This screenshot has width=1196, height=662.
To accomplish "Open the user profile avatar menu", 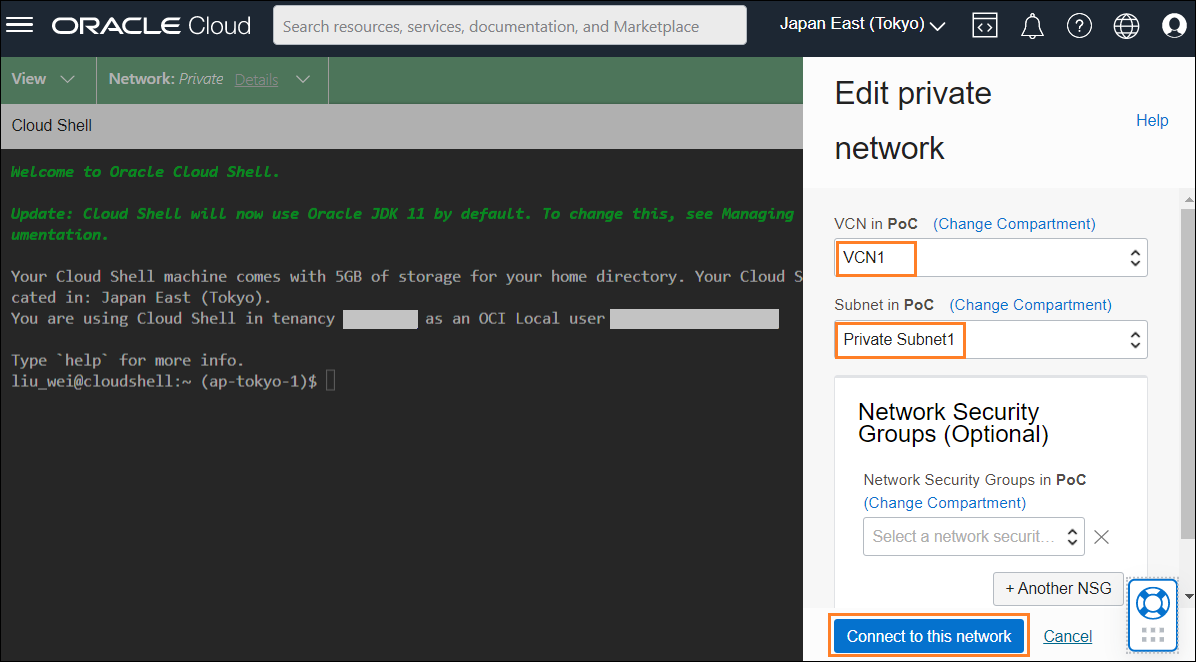I will point(1173,24).
